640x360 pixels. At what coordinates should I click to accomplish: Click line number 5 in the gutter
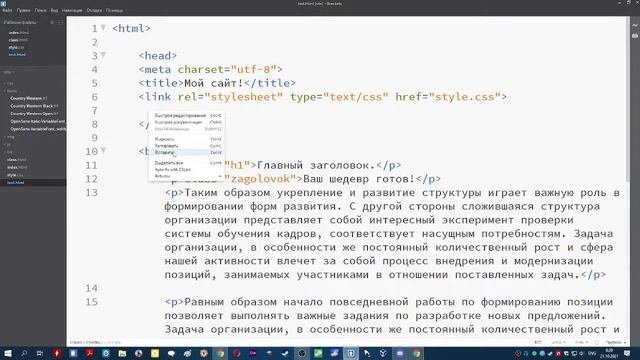[x=95, y=83]
